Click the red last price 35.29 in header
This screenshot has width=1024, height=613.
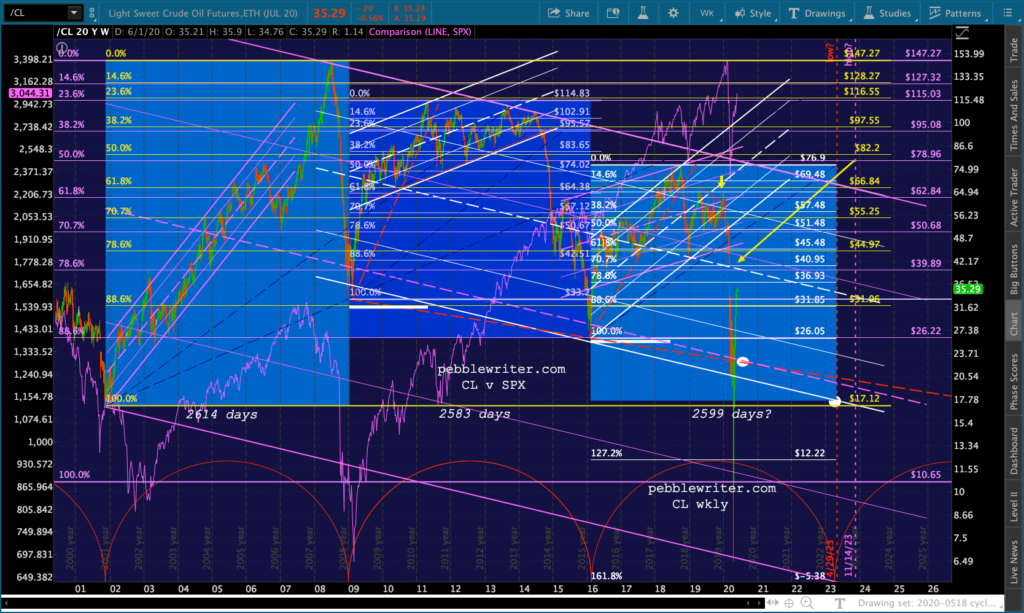pos(329,13)
